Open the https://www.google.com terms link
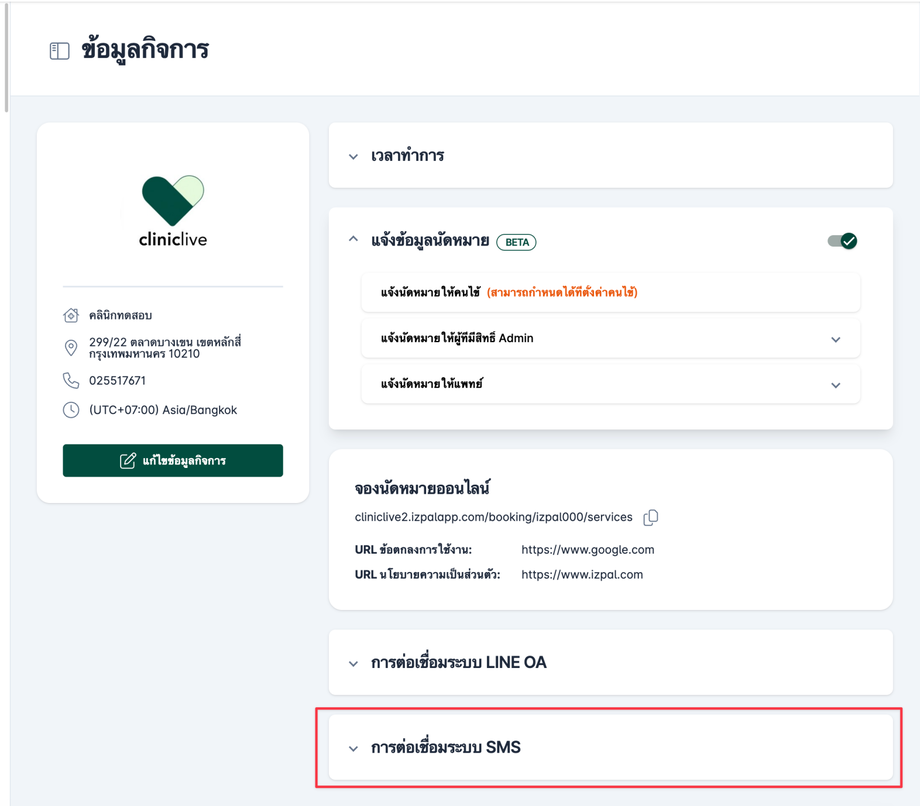 [588, 550]
